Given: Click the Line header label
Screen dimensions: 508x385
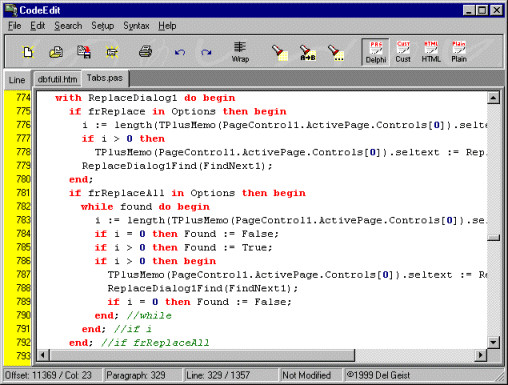Looking at the screenshot, I should pos(17,80).
